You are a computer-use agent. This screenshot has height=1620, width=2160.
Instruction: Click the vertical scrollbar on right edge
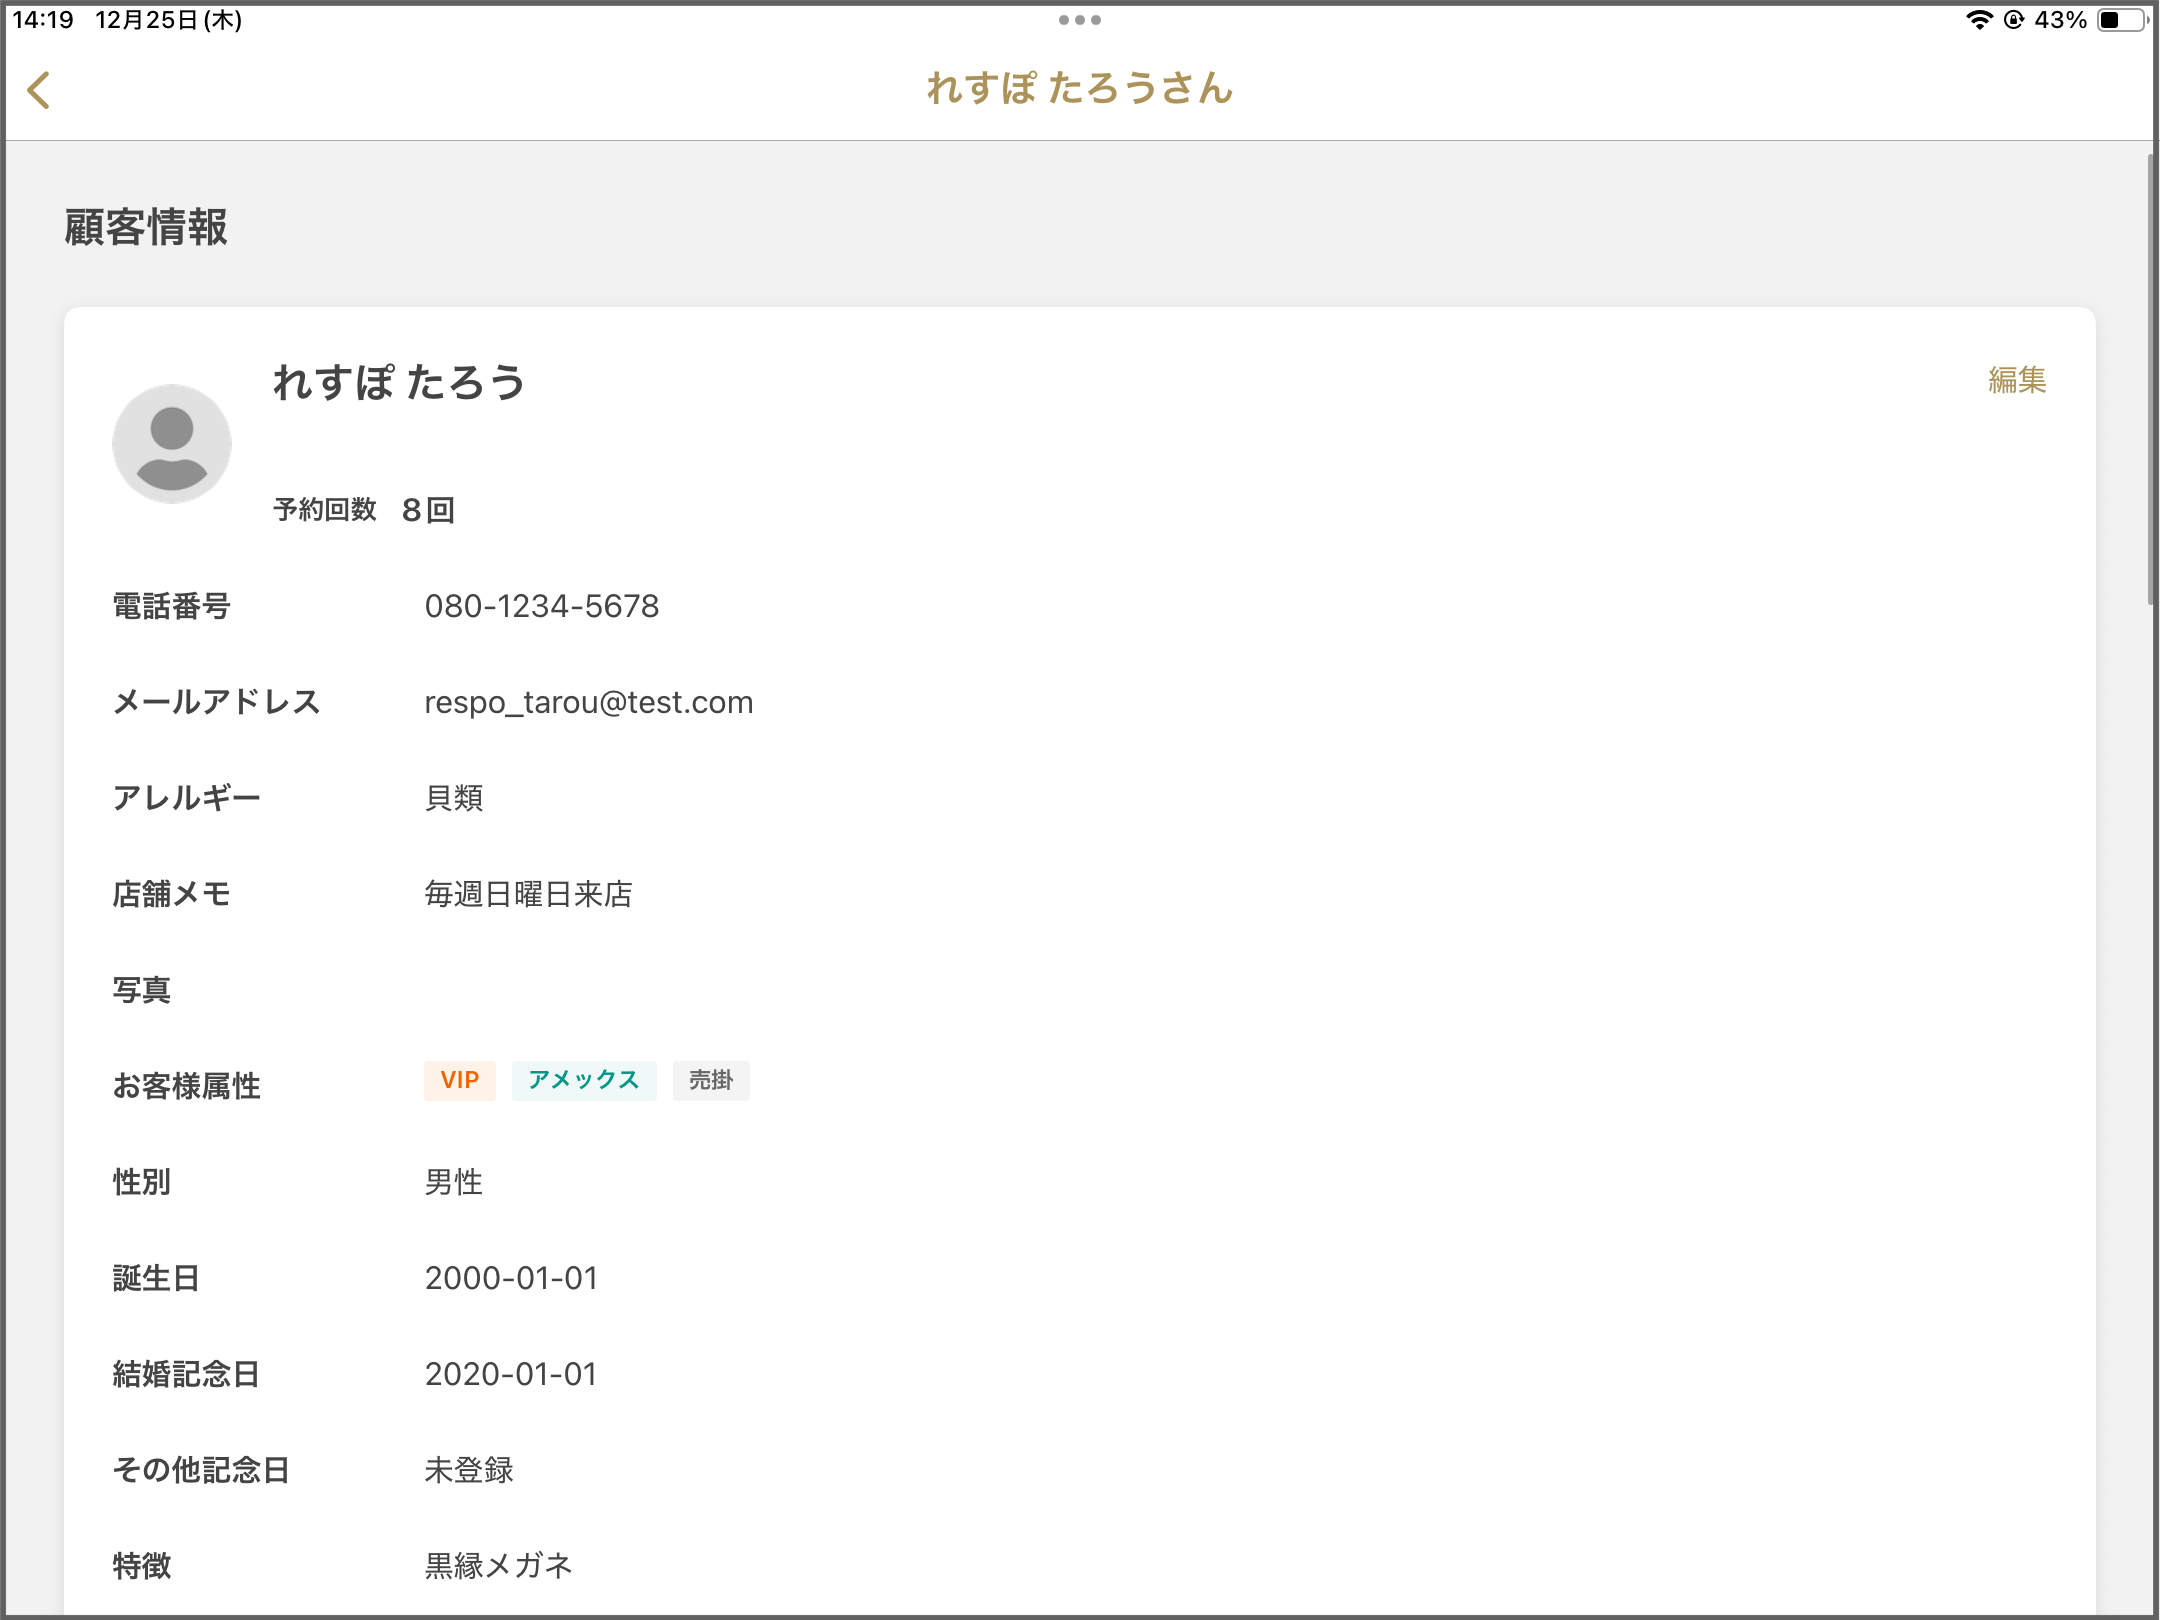[2150, 380]
